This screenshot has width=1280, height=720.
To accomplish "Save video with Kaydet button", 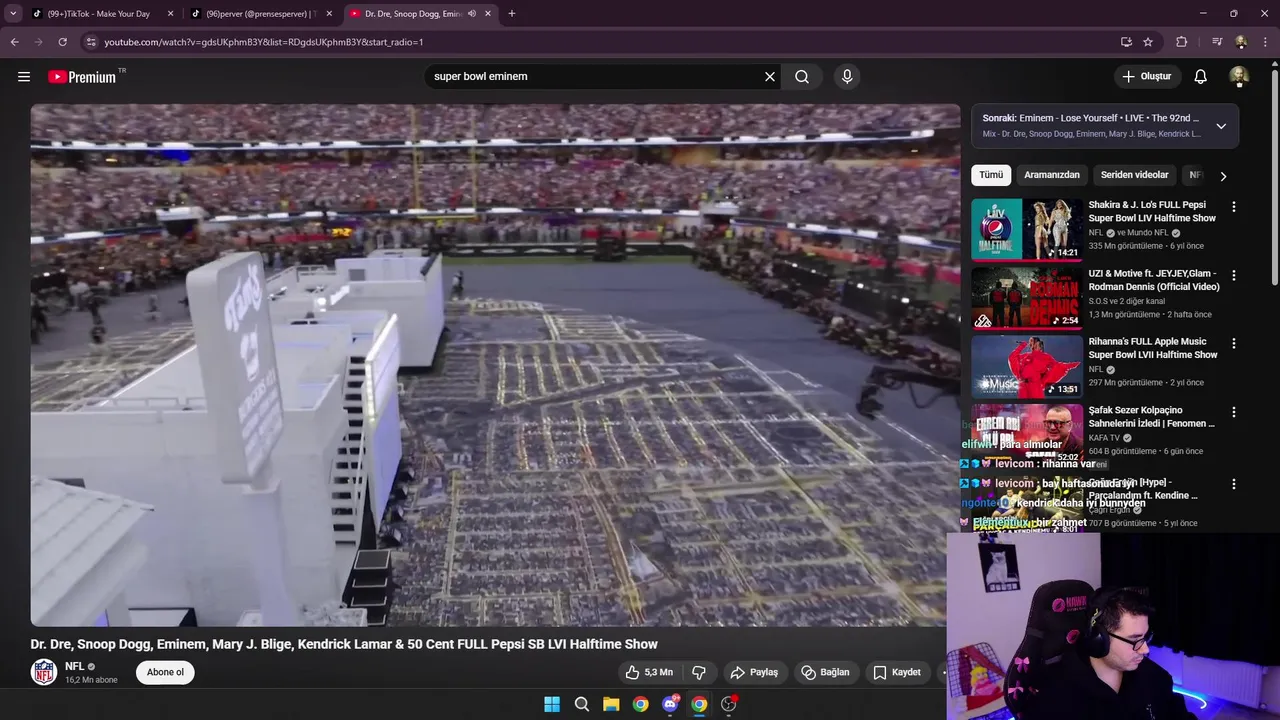I will [x=897, y=672].
